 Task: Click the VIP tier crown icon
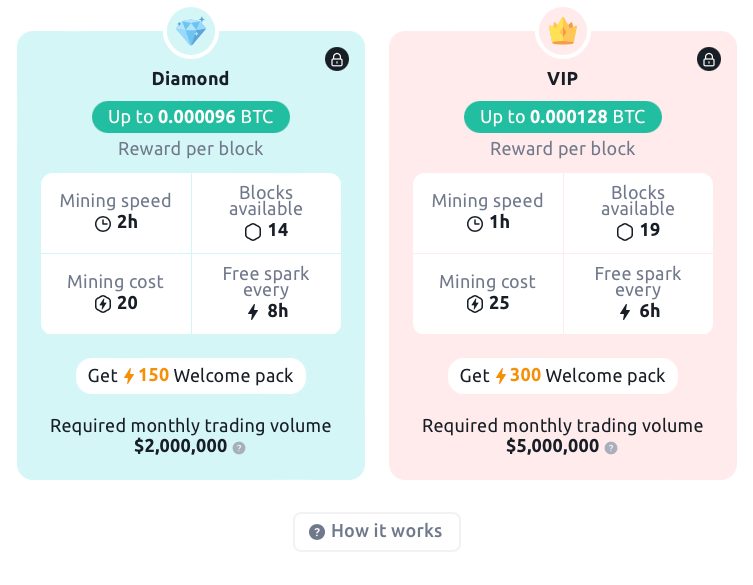563,32
